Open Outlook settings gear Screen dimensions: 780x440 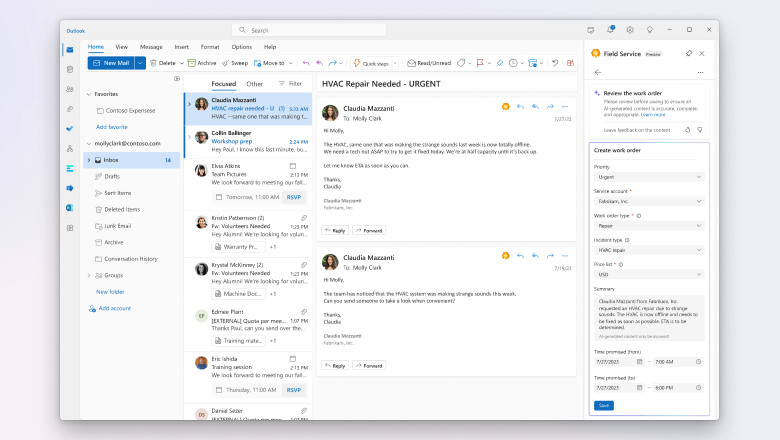[631, 30]
